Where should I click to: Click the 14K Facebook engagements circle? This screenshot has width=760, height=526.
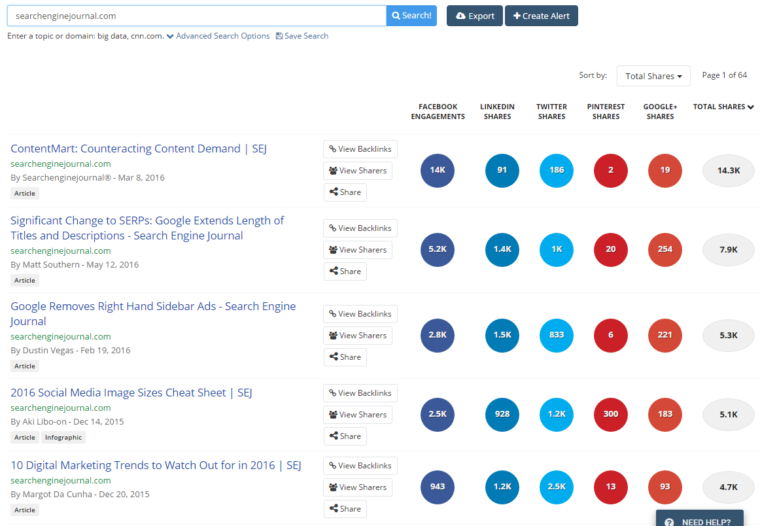[x=437, y=170]
